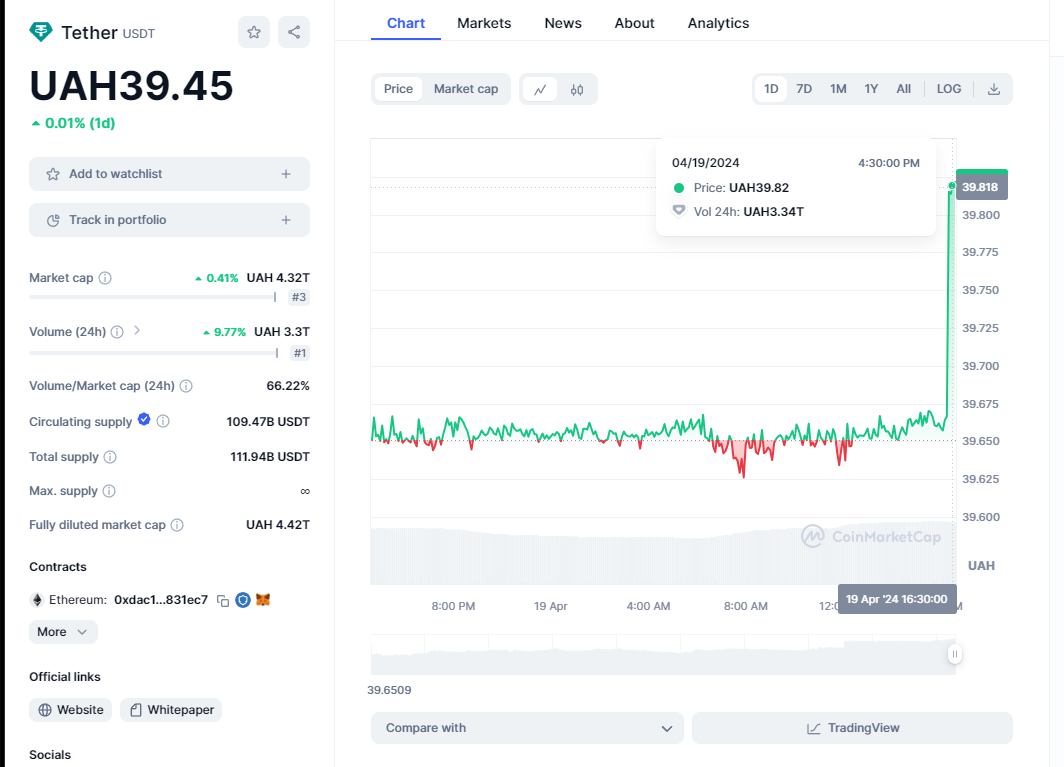The image size is (1064, 767).
Task: Switch to the Chart tab
Action: 406,23
